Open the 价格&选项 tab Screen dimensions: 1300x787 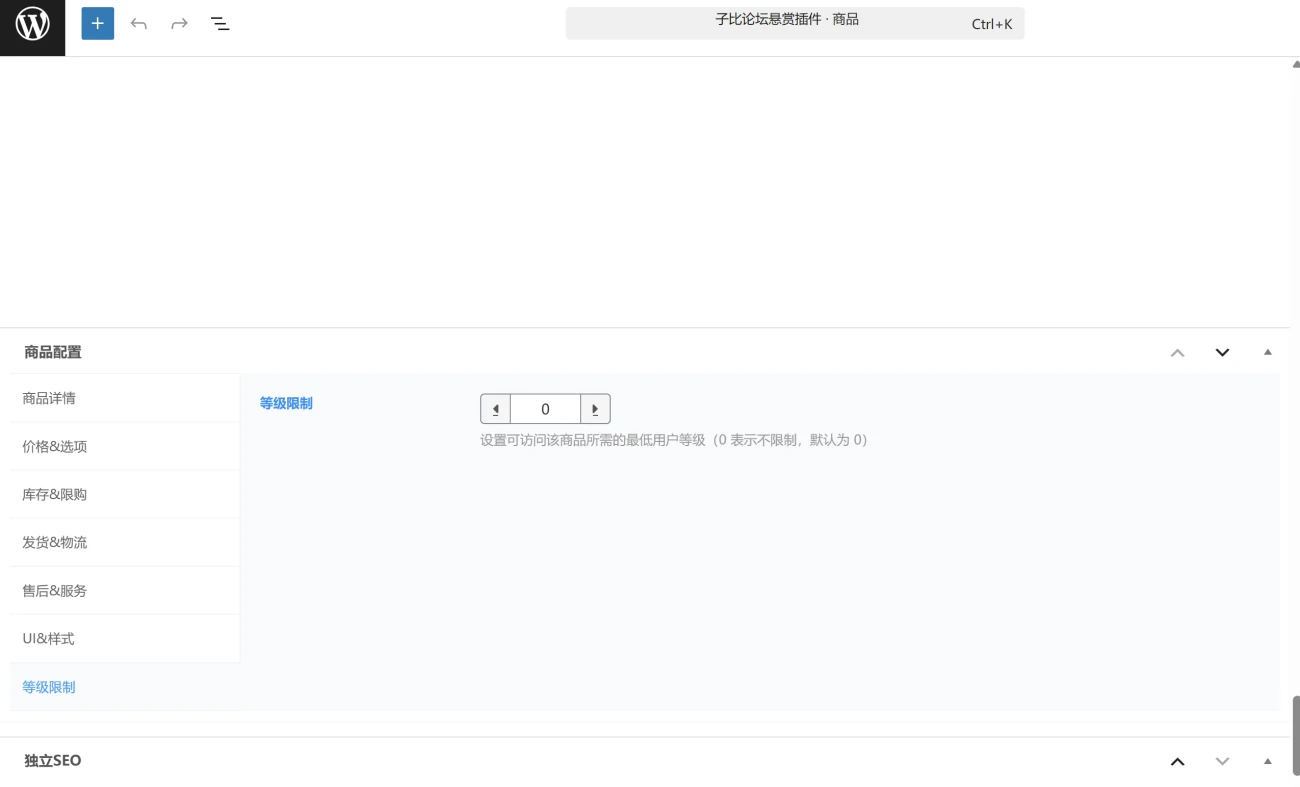[54, 446]
